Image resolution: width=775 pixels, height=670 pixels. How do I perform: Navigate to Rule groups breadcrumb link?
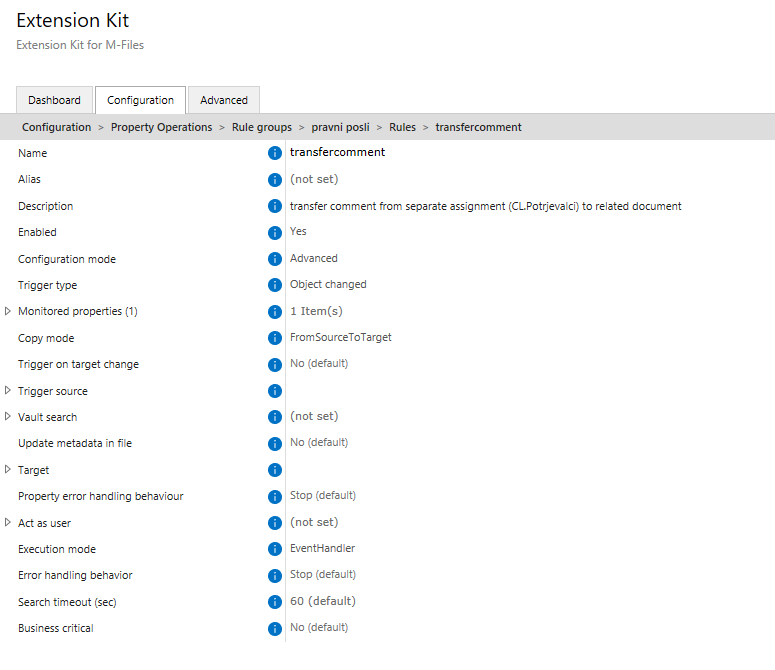coord(261,127)
